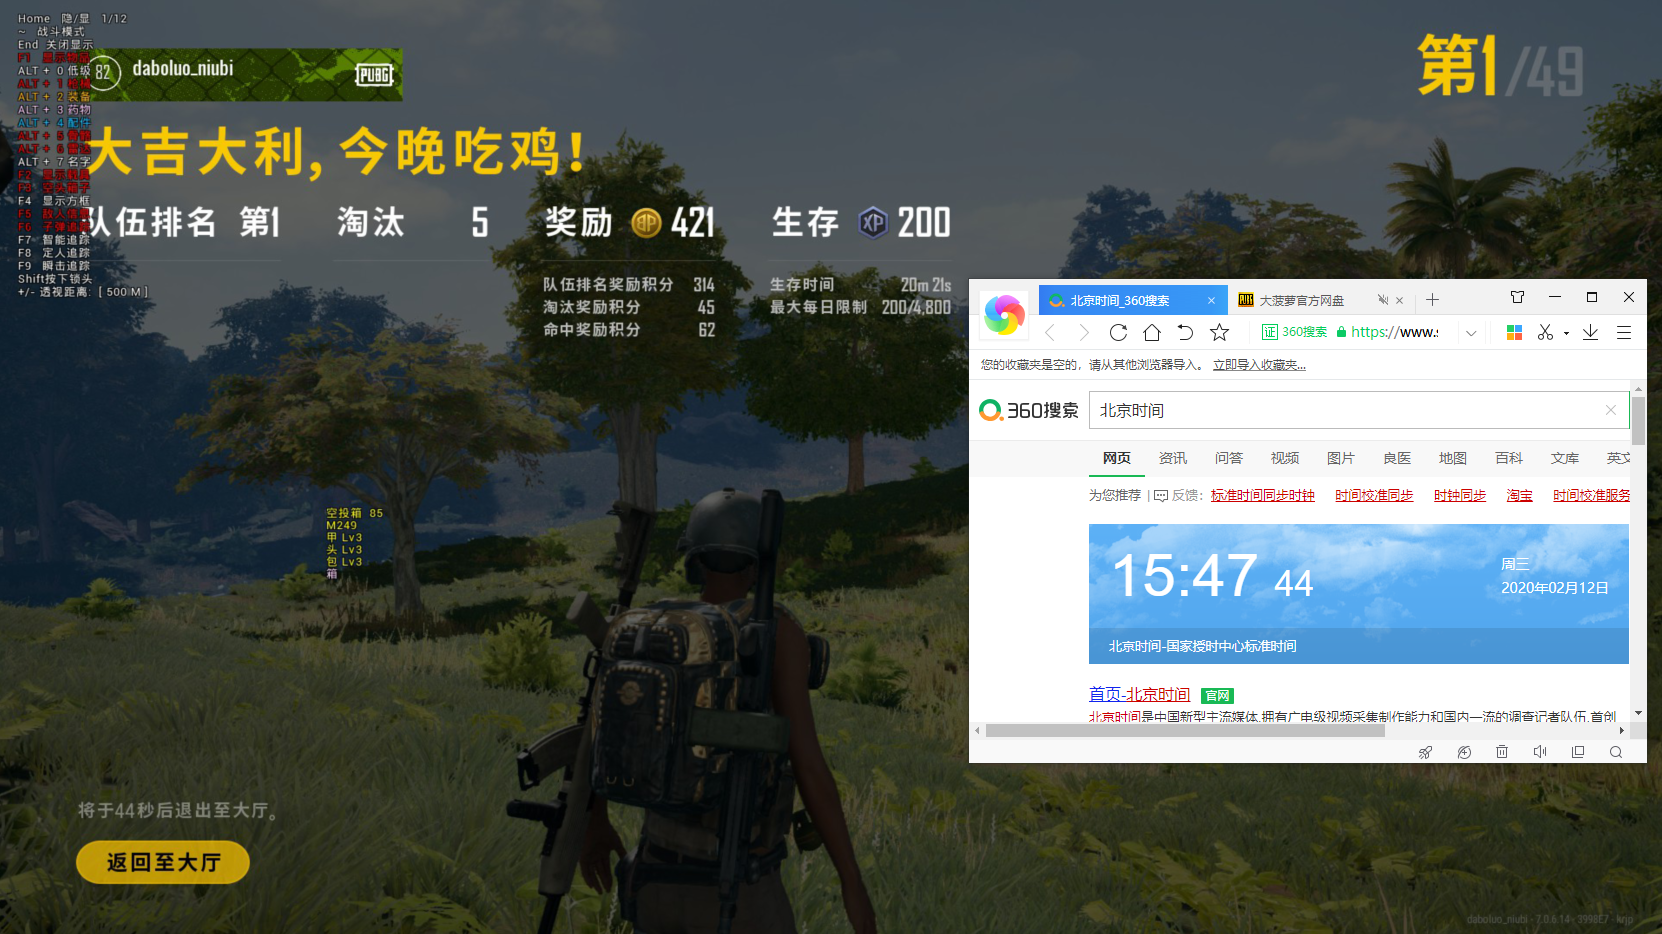Click the vertical scrollbar thumb in browser
Screen dimensions: 1662x934
(1638, 420)
